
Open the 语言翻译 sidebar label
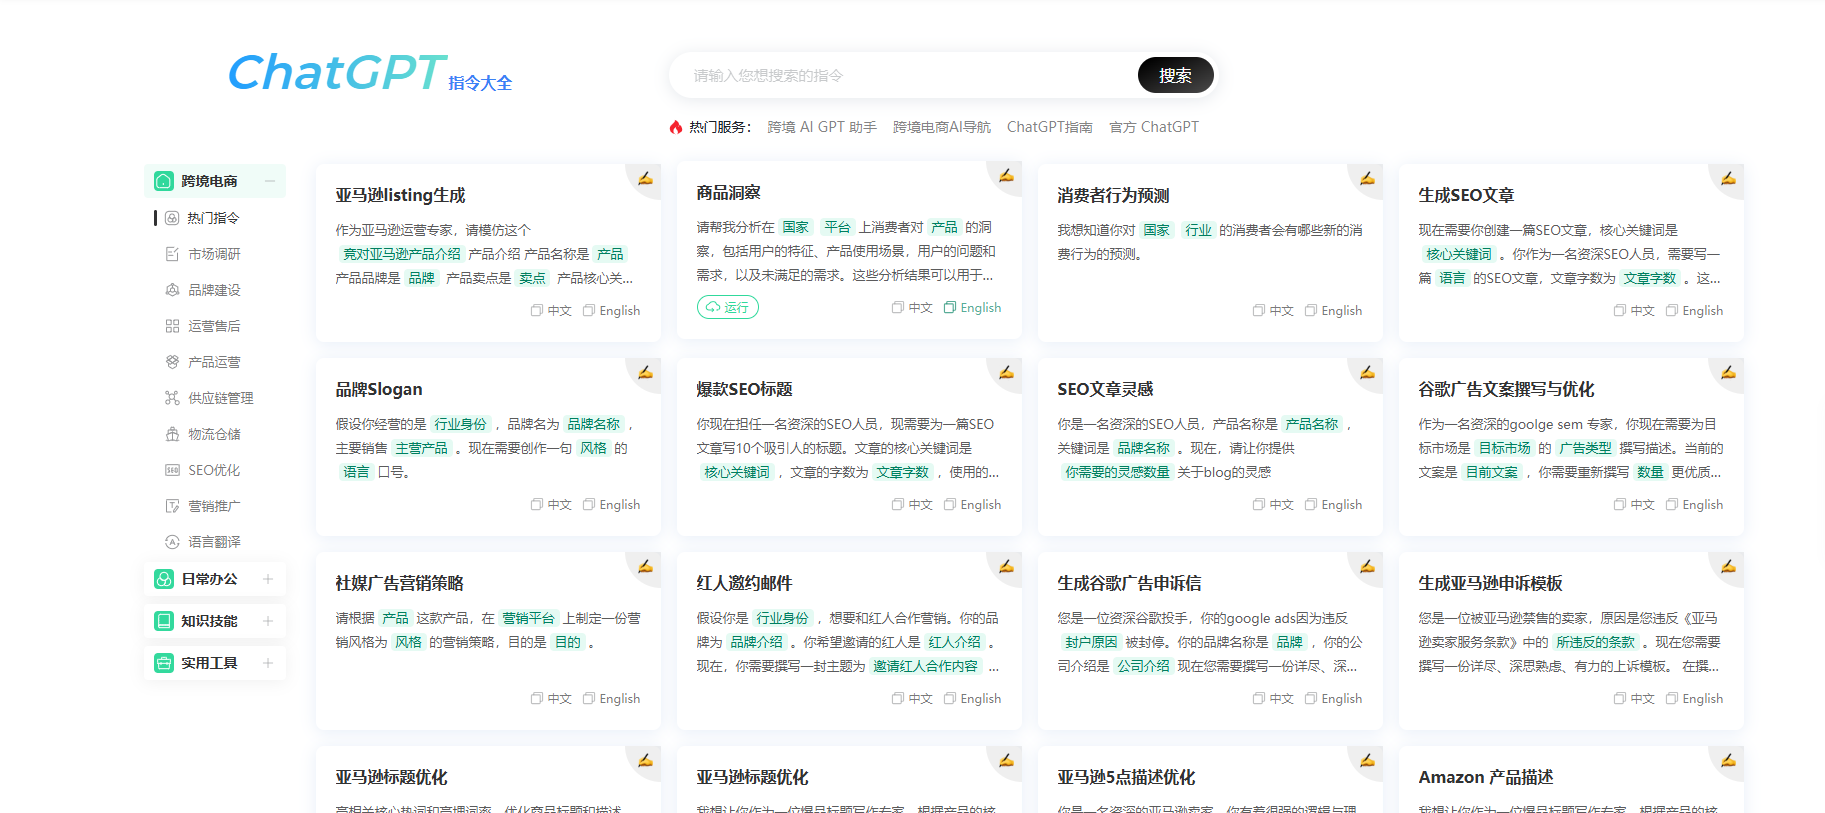(214, 542)
